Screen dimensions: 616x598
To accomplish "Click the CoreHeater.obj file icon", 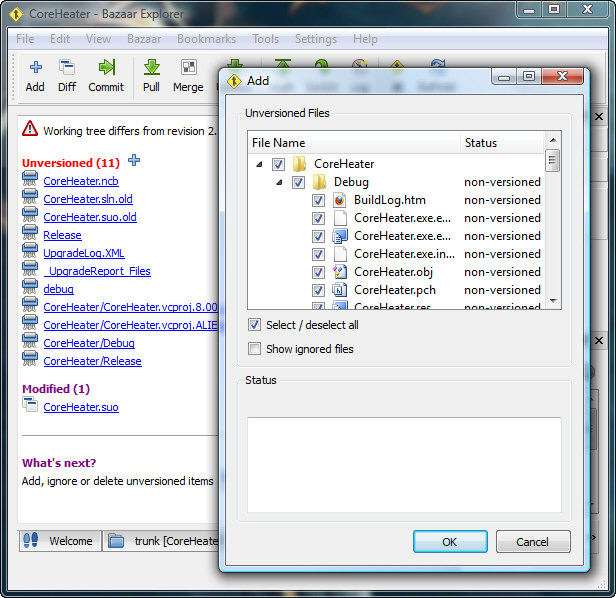I will pos(340,272).
